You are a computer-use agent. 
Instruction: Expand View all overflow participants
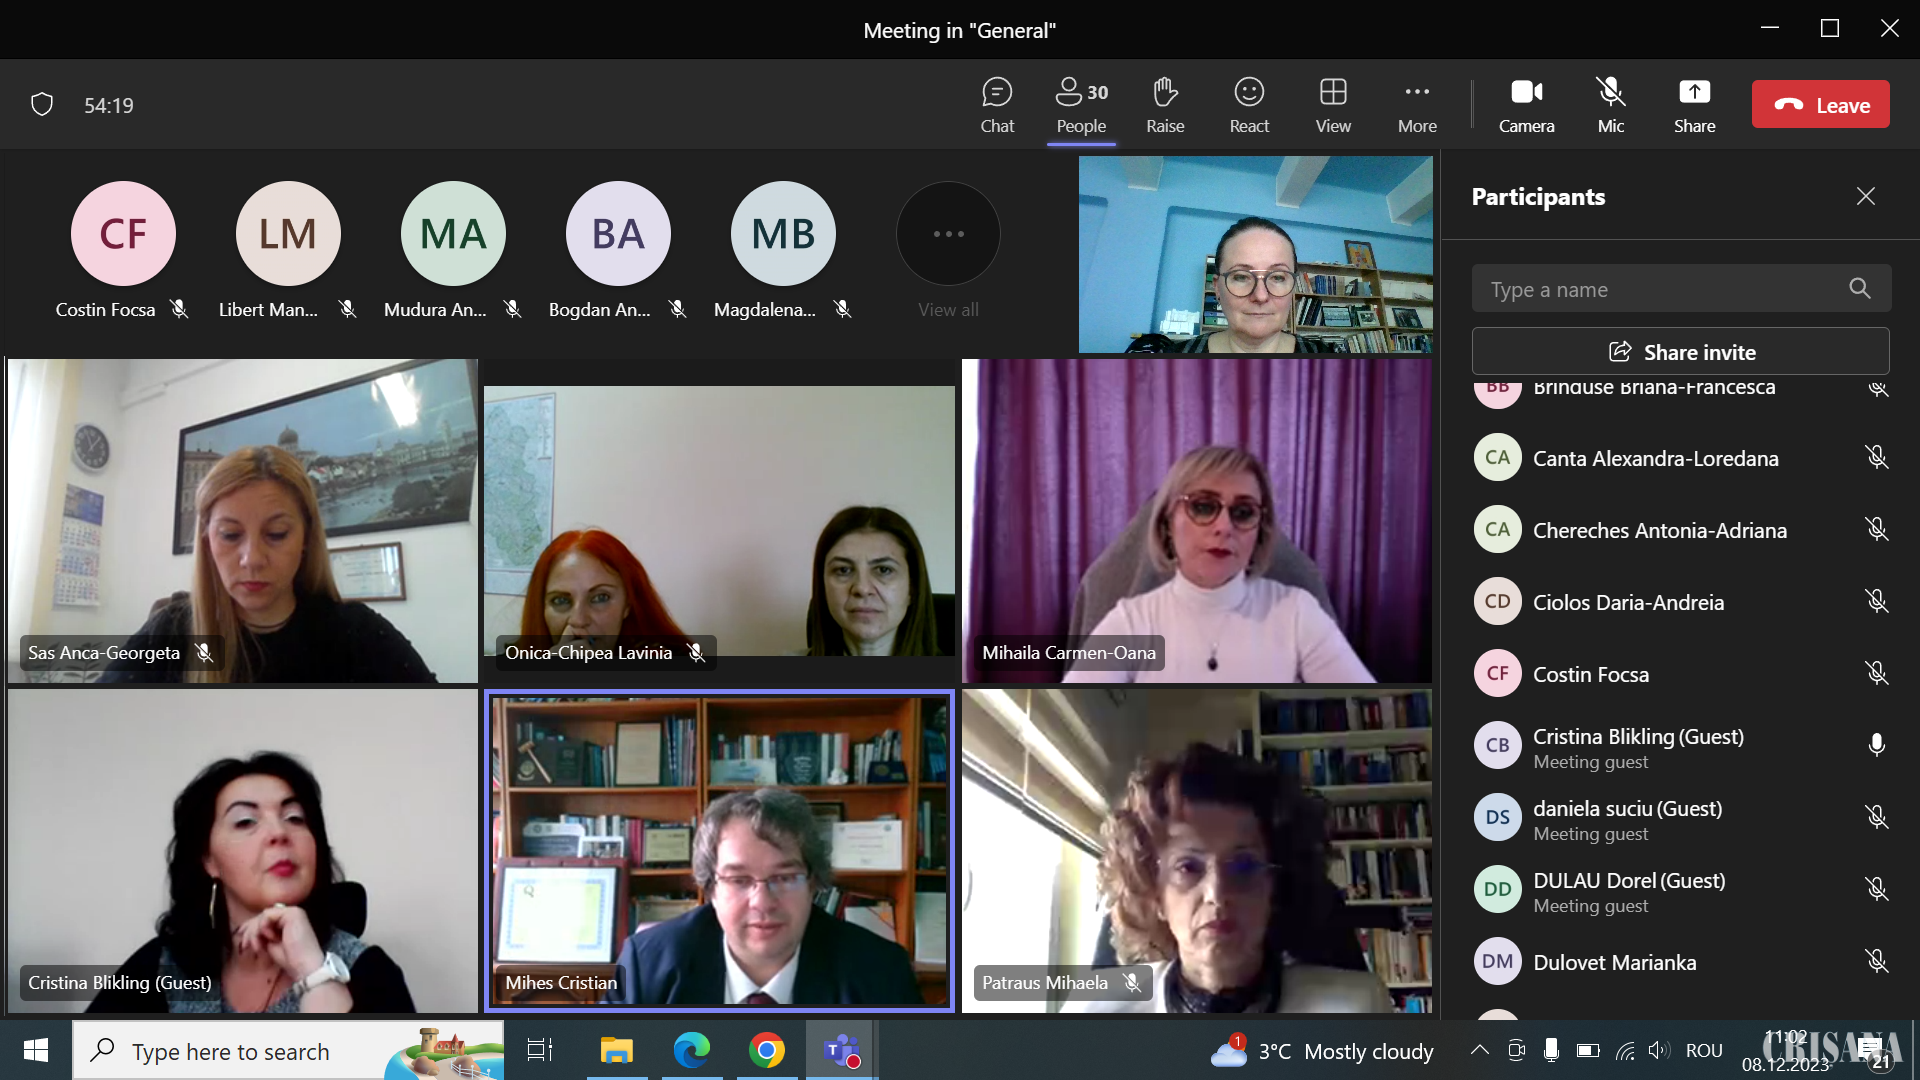pyautogui.click(x=948, y=234)
